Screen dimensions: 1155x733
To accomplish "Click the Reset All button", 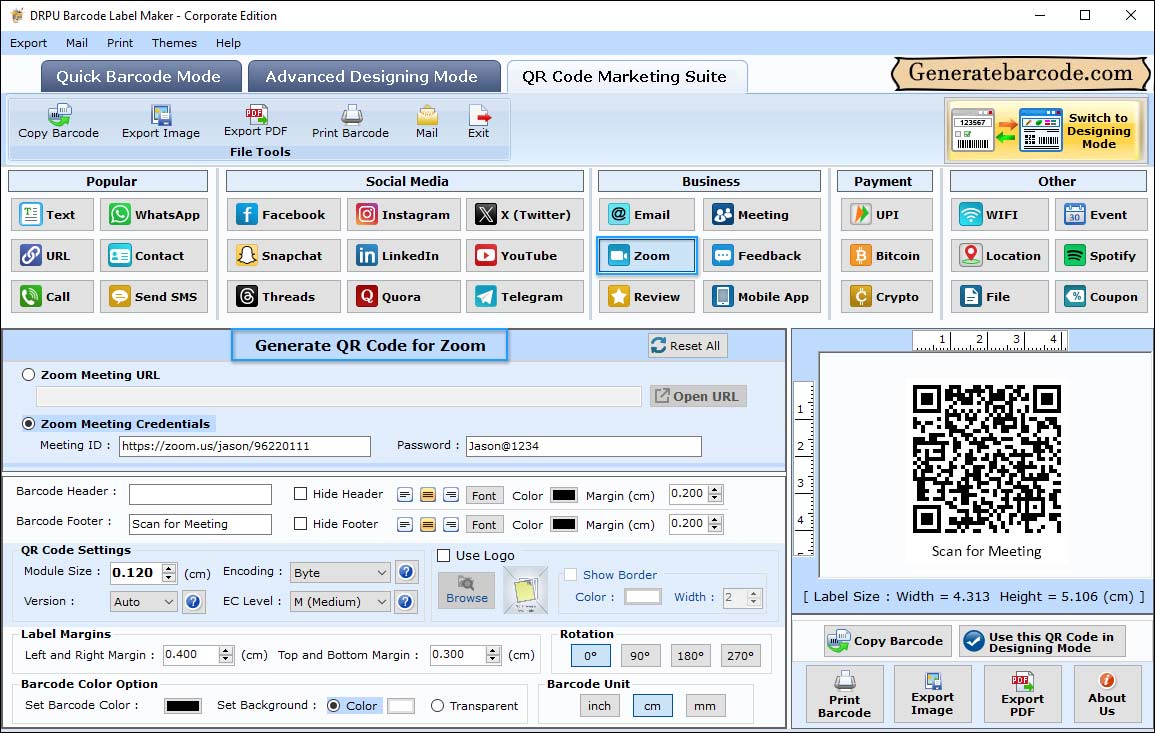I will [x=688, y=346].
